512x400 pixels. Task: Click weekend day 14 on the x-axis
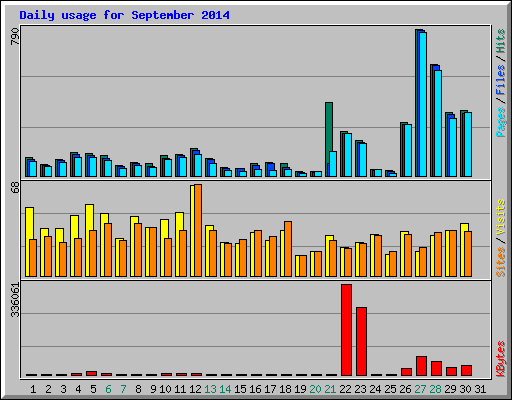pos(225,389)
